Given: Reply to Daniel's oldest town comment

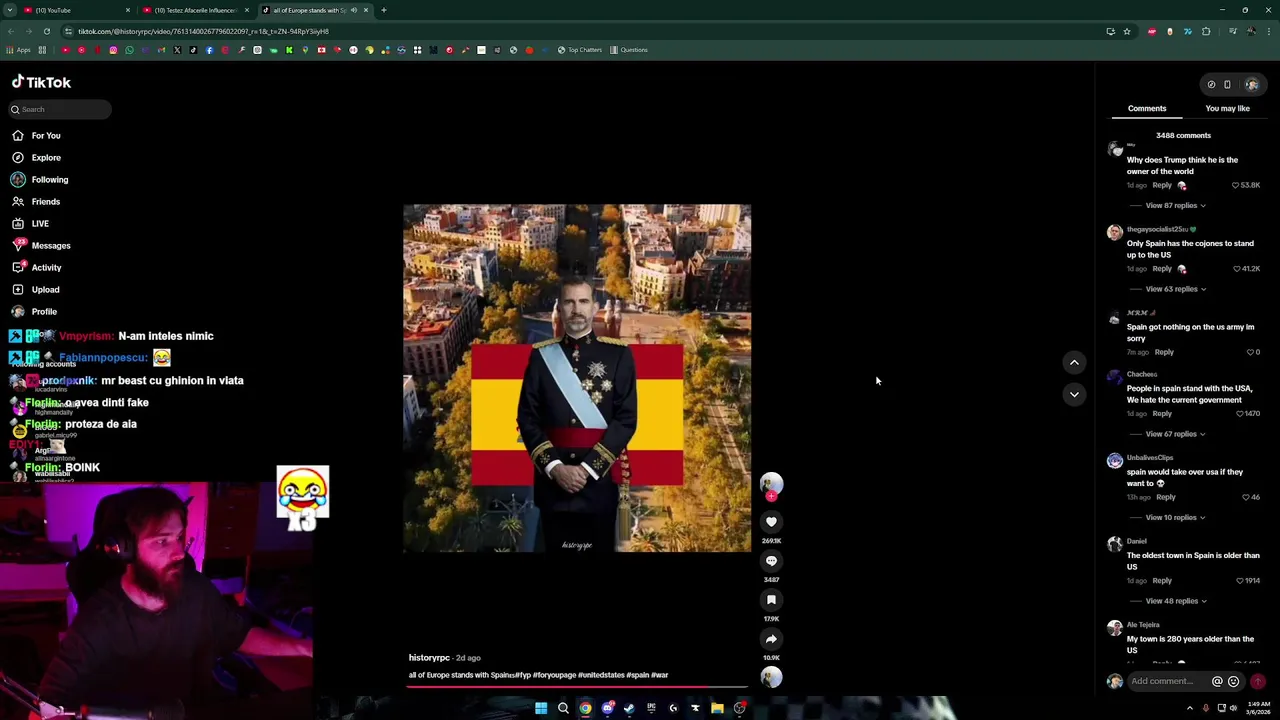Looking at the screenshot, I should coord(1161,581).
